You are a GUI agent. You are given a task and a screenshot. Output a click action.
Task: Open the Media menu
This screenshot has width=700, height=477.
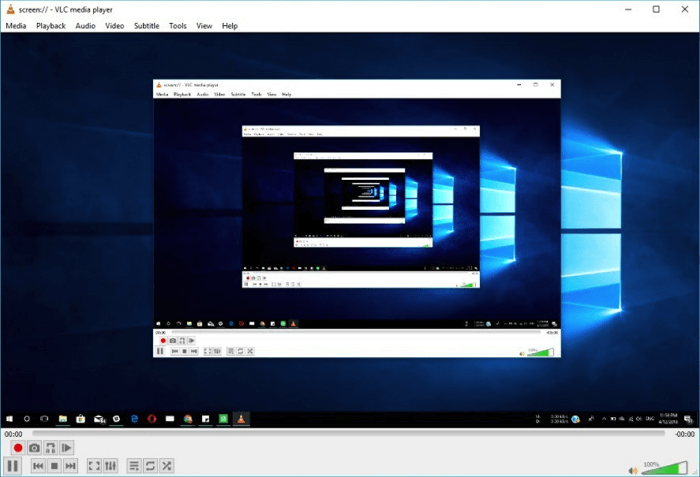(x=16, y=25)
